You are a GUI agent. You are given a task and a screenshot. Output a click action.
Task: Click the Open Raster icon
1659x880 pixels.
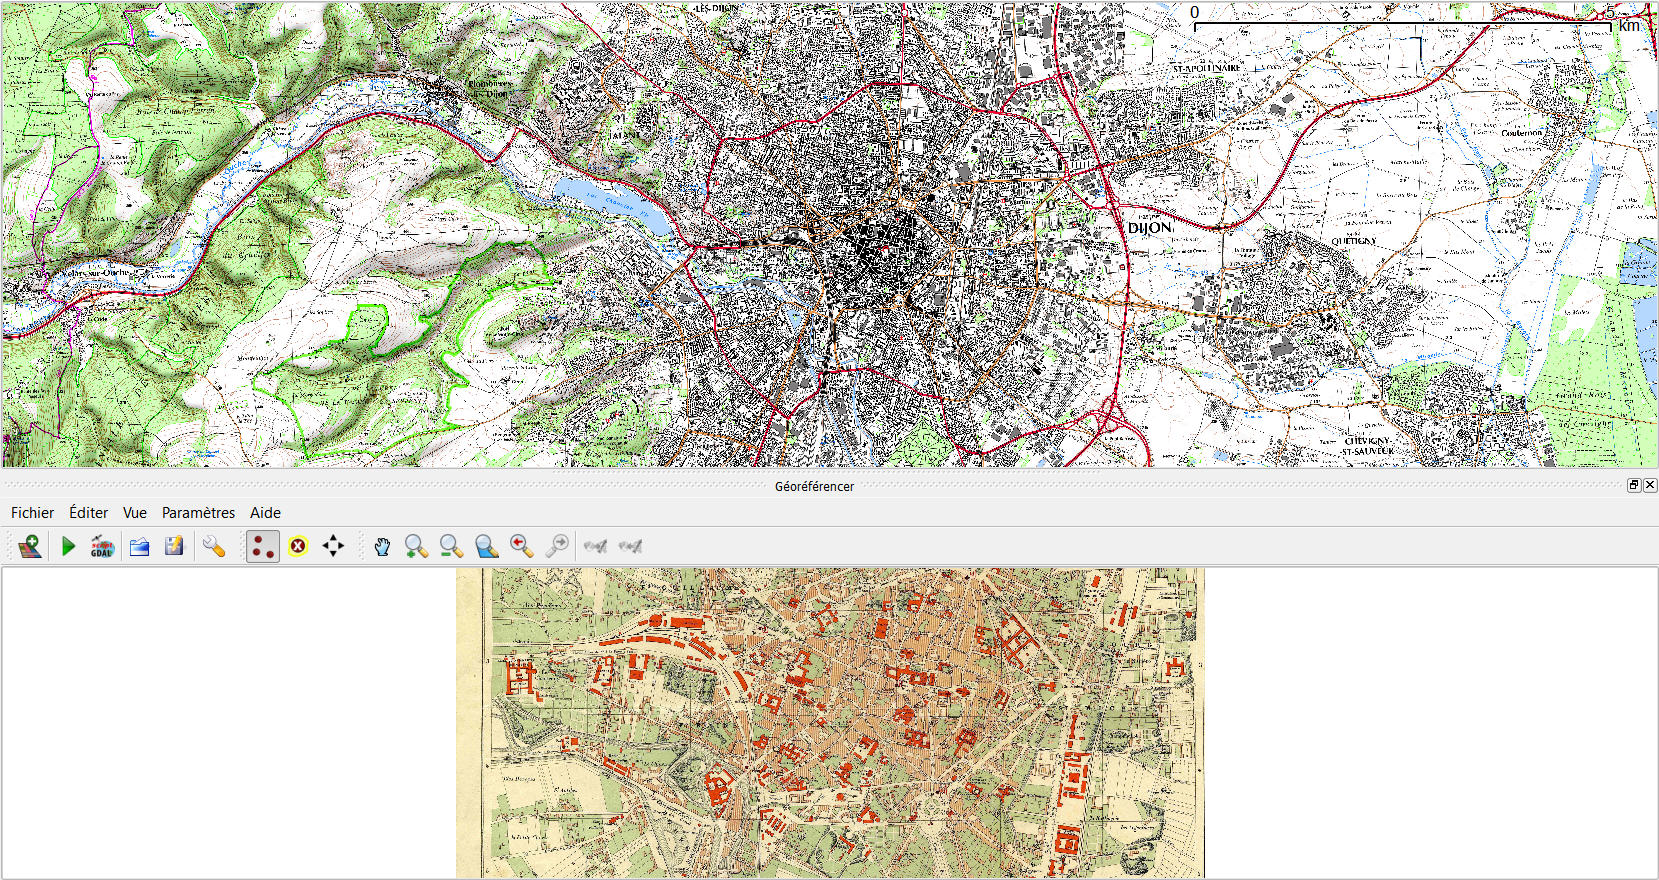30,546
